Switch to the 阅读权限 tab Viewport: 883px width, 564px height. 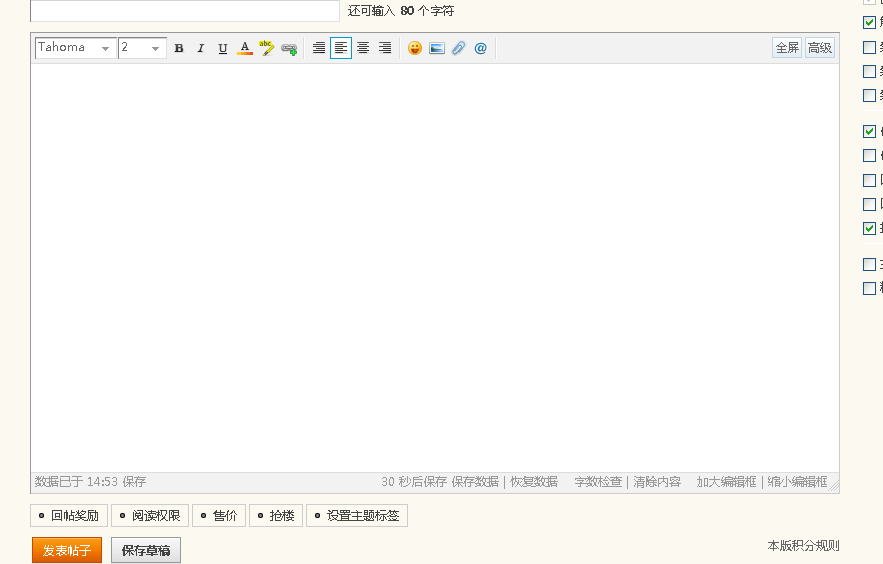click(x=149, y=516)
